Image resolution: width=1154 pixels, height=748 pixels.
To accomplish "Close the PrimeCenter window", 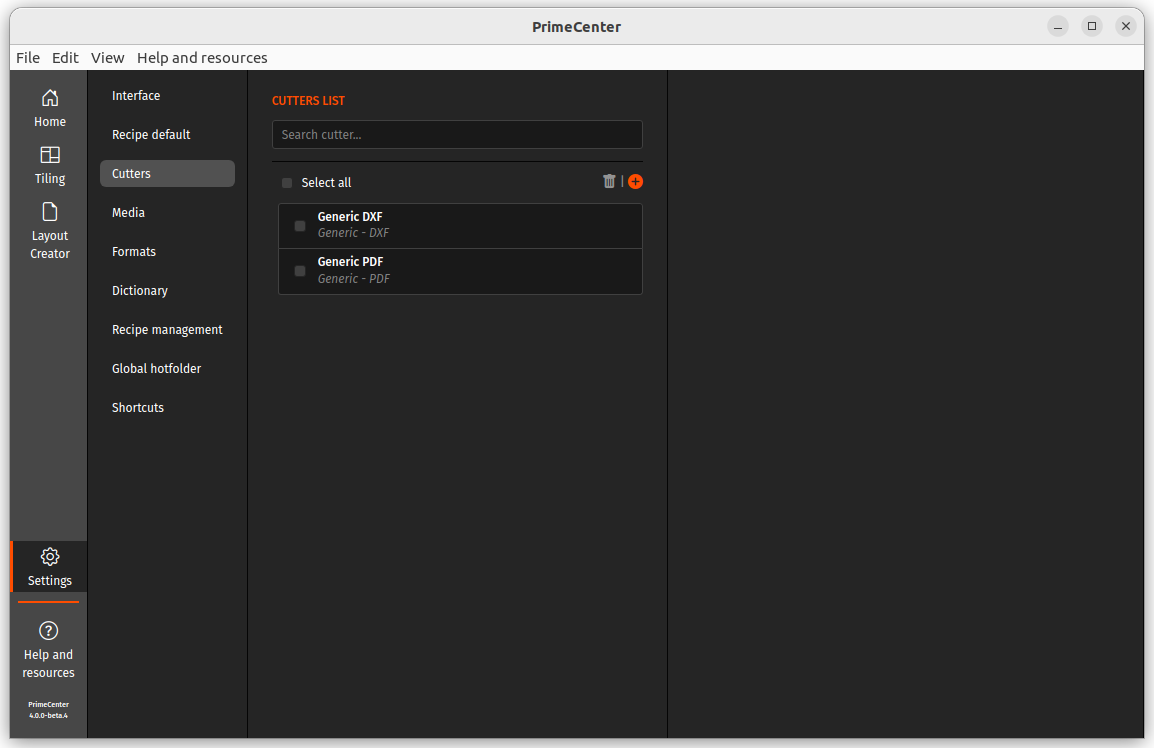I will 1125,27.
